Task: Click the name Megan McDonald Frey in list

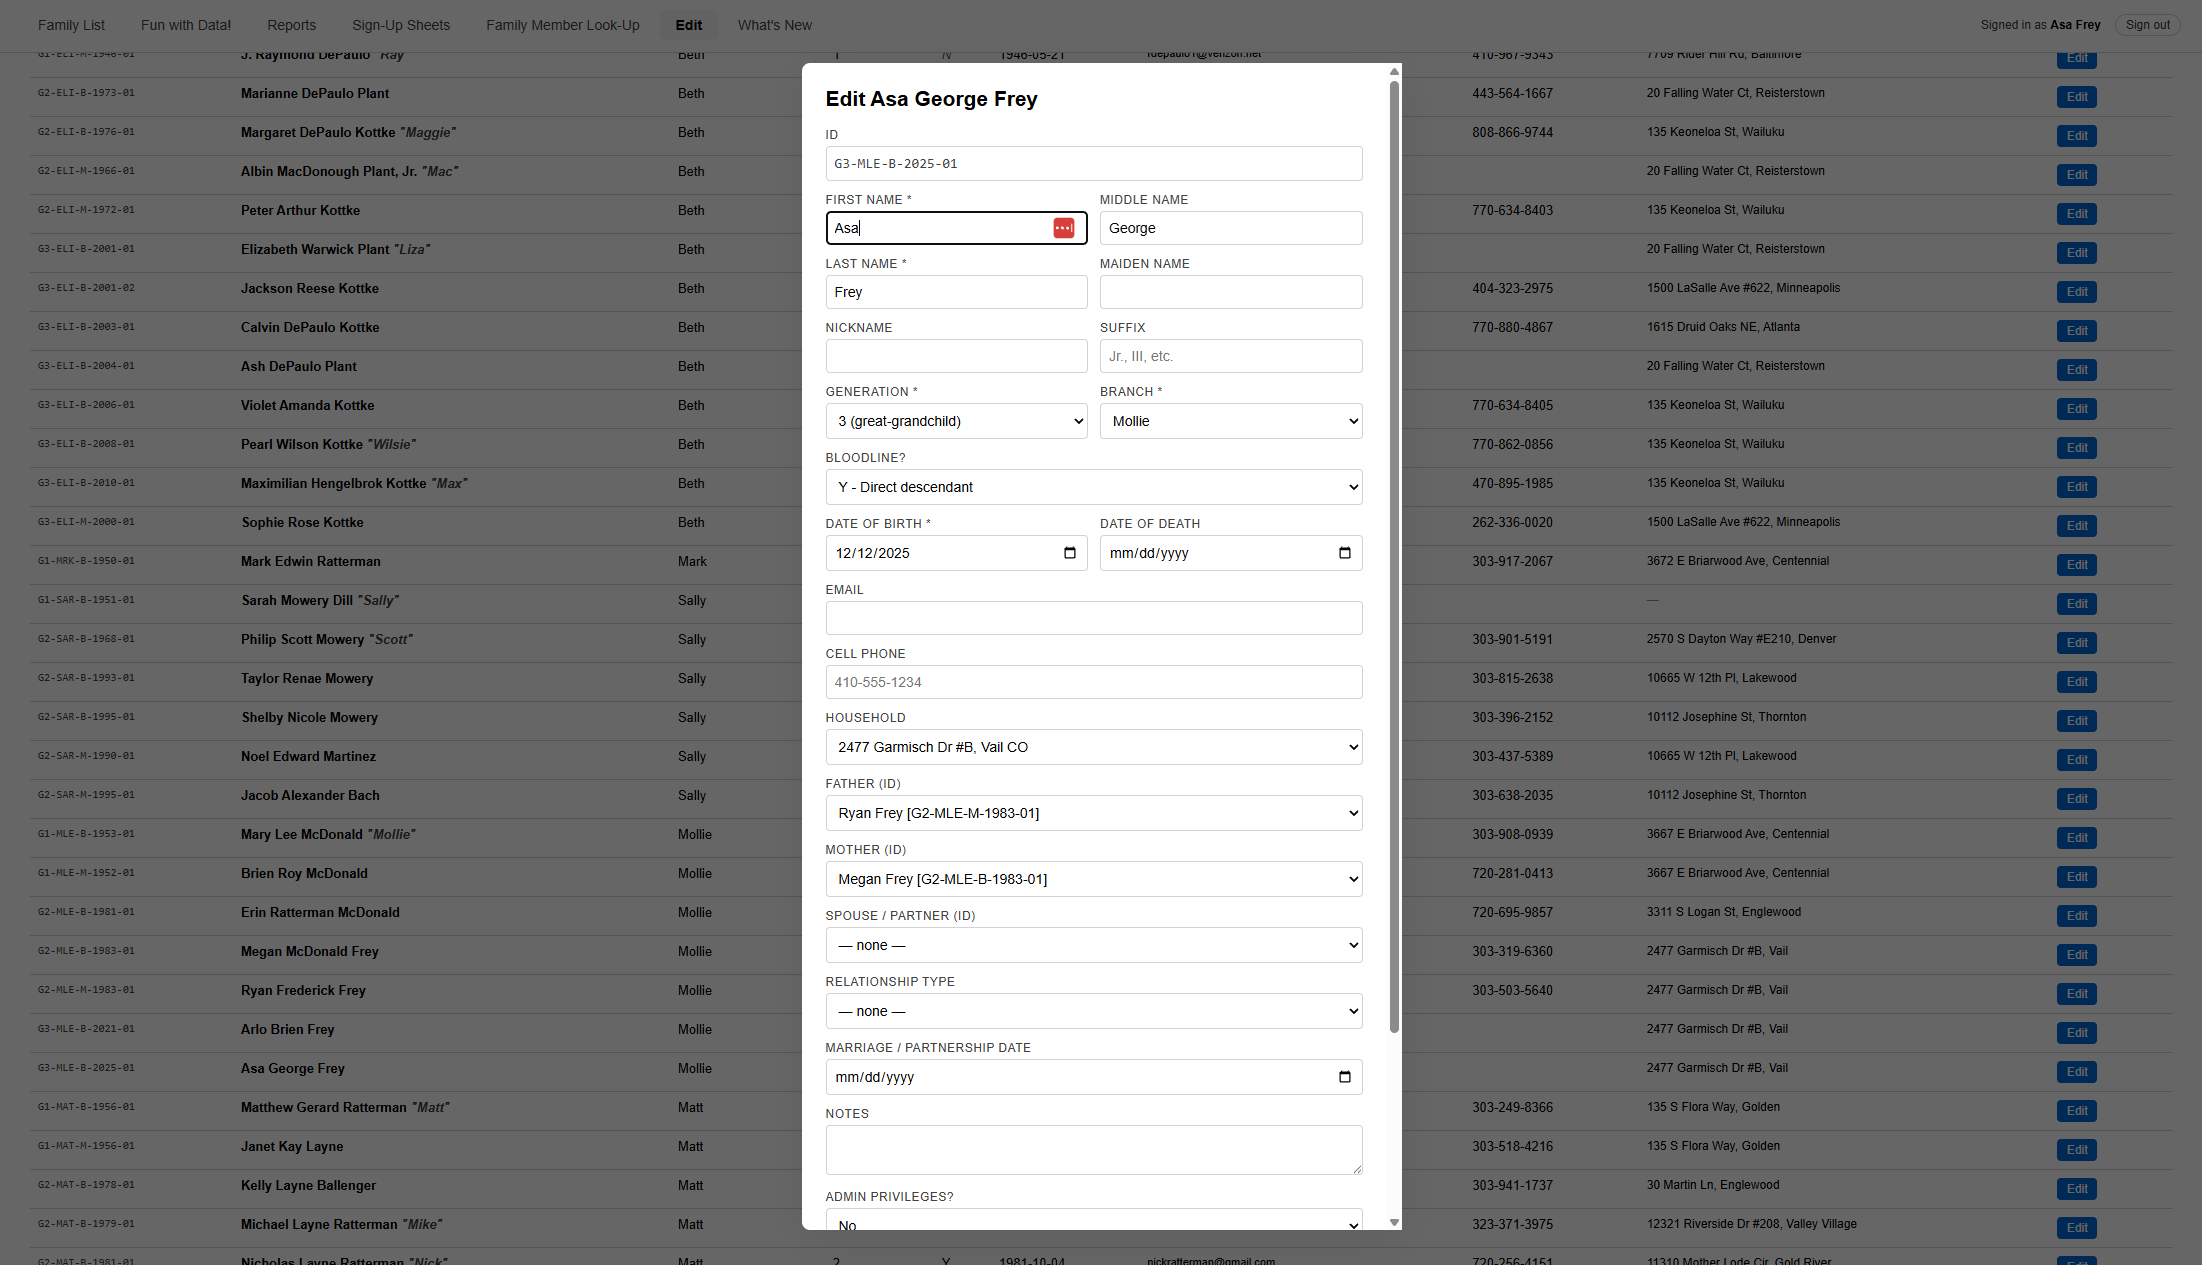Action: pos(309,951)
